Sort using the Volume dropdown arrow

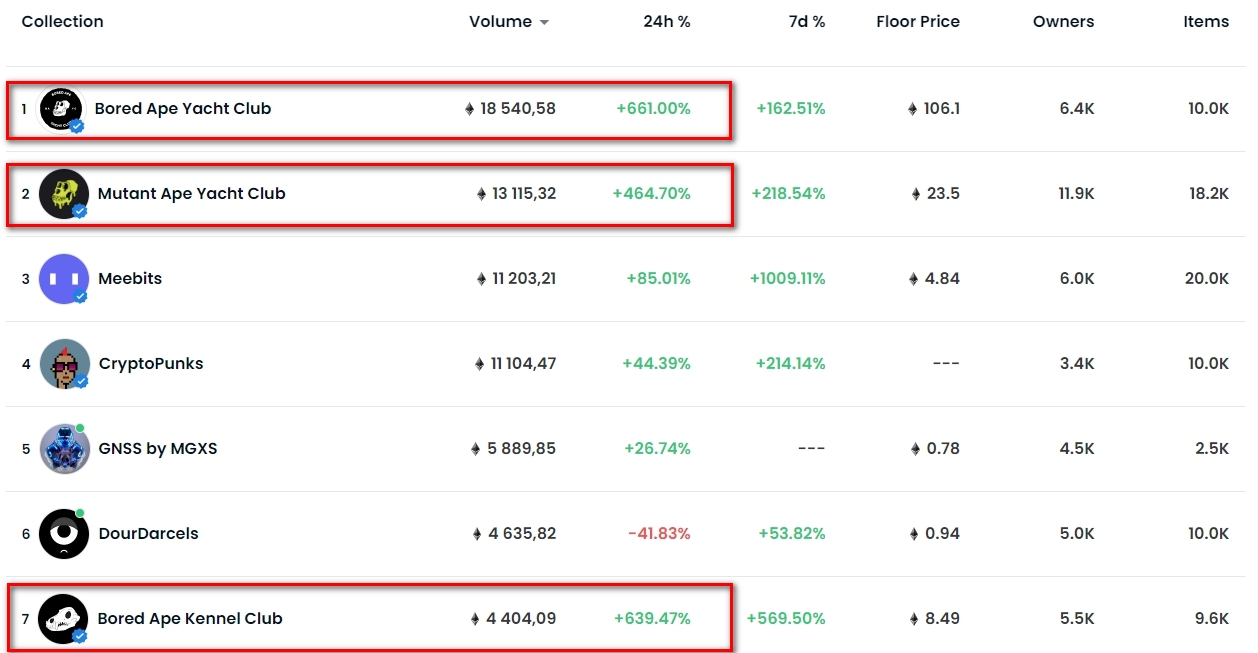click(544, 22)
